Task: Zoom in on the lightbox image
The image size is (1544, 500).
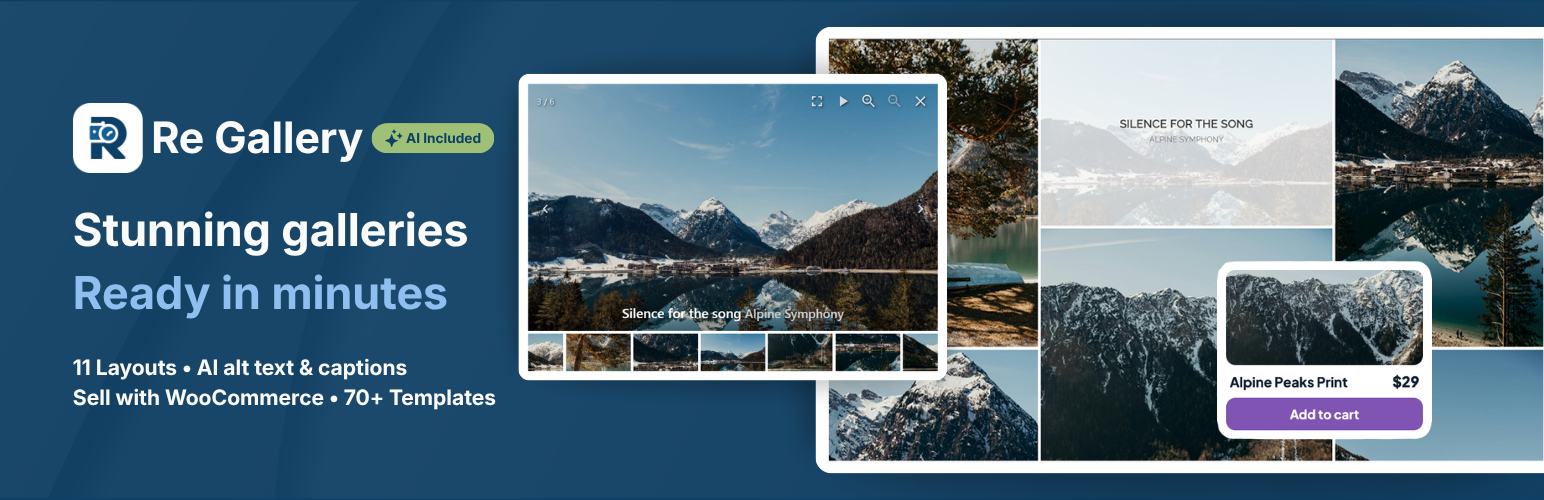Action: tap(868, 101)
